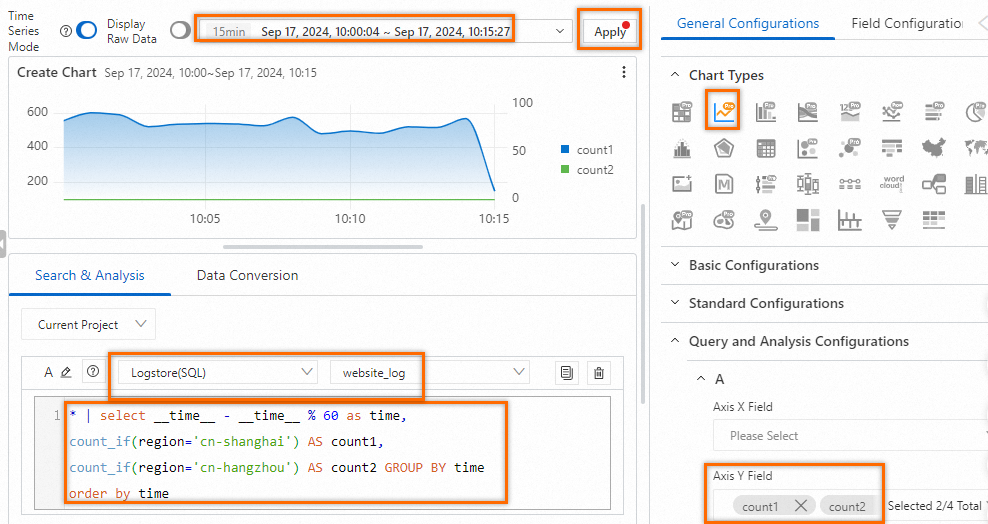Click the SQL query editor area

point(322,453)
